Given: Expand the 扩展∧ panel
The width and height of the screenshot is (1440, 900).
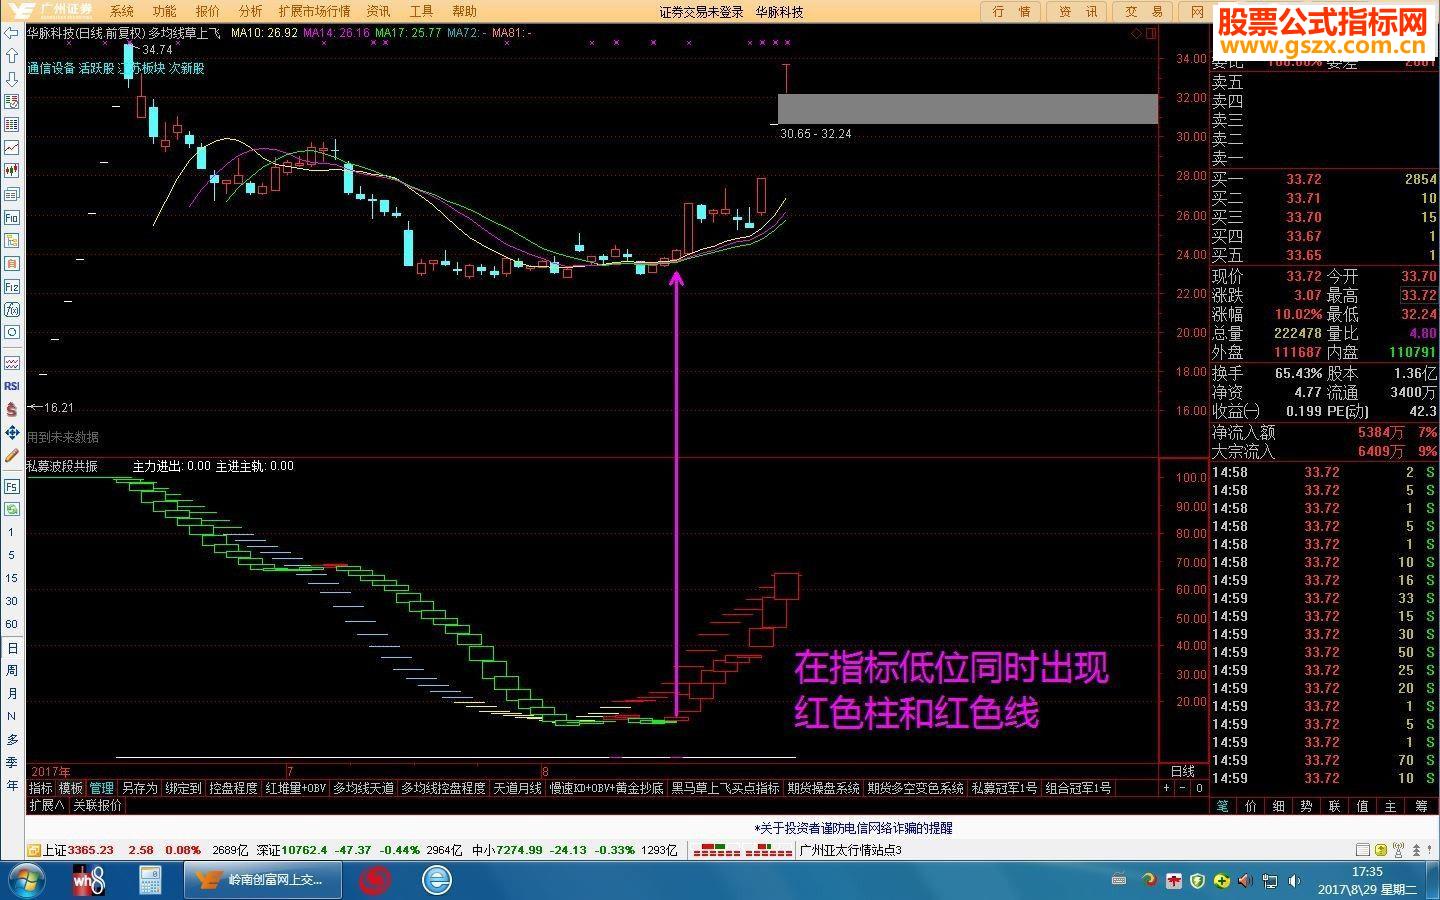Looking at the screenshot, I should pyautogui.click(x=46, y=805).
